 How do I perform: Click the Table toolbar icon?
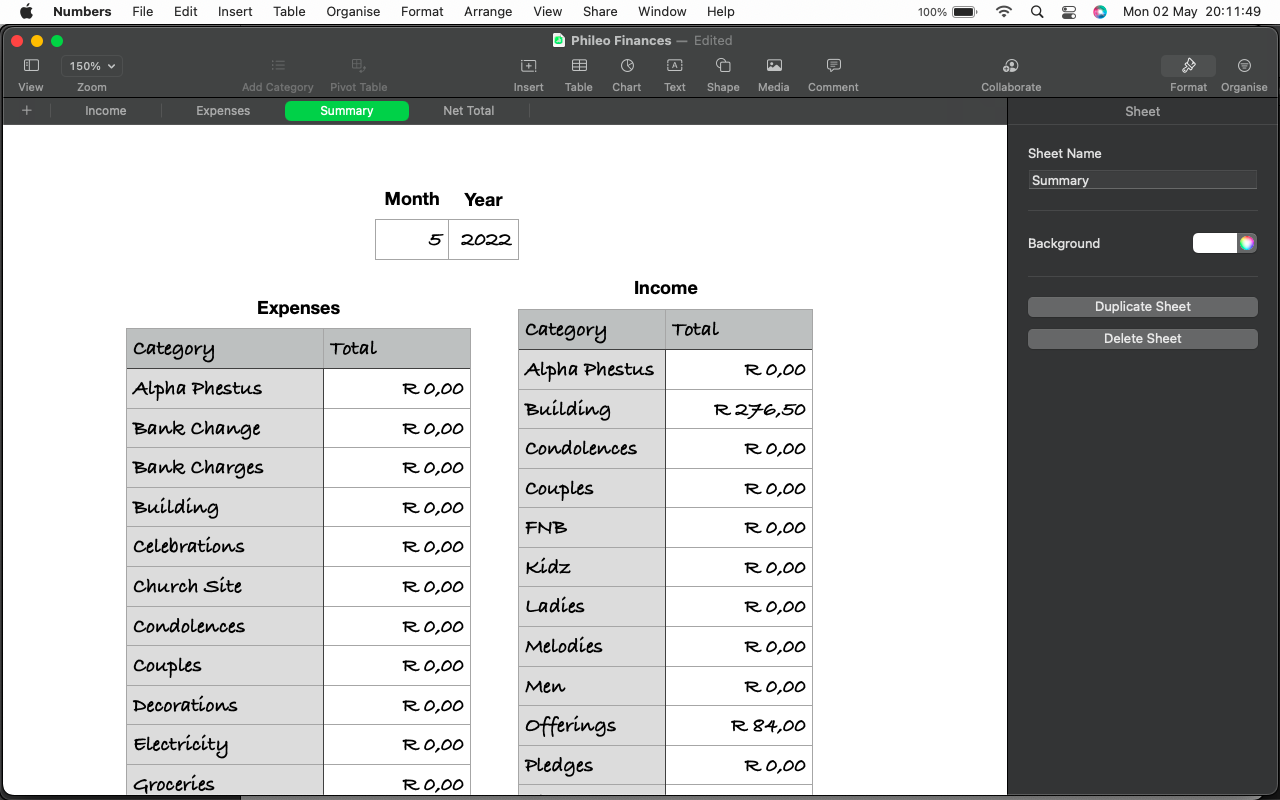coord(579,66)
